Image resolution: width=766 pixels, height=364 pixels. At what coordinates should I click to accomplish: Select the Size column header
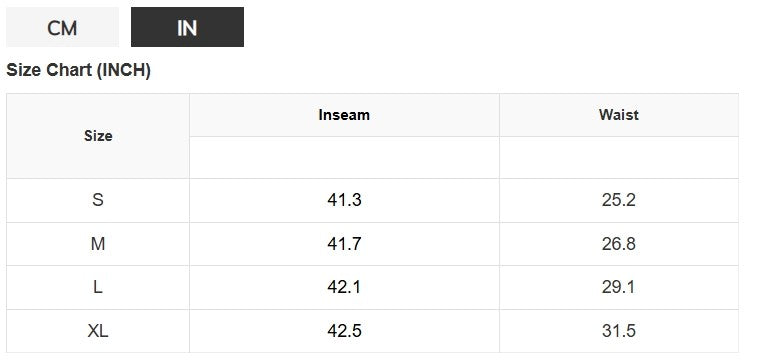point(98,136)
